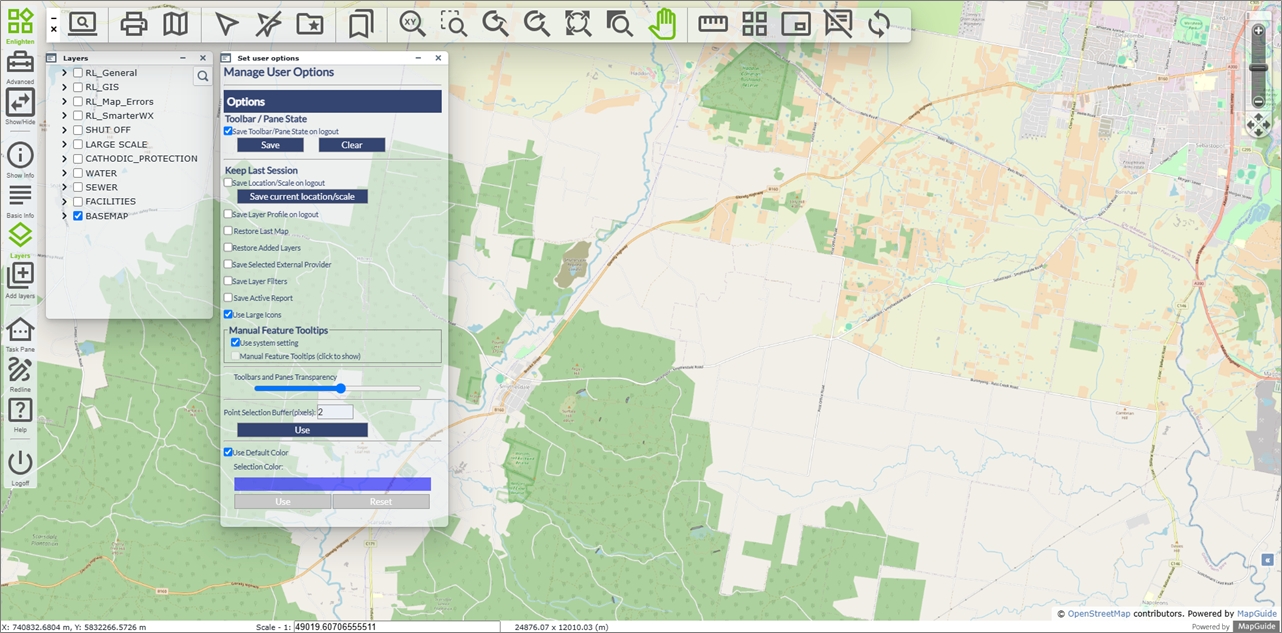Open the Bookmarks tool in toolbar

pos(361,24)
